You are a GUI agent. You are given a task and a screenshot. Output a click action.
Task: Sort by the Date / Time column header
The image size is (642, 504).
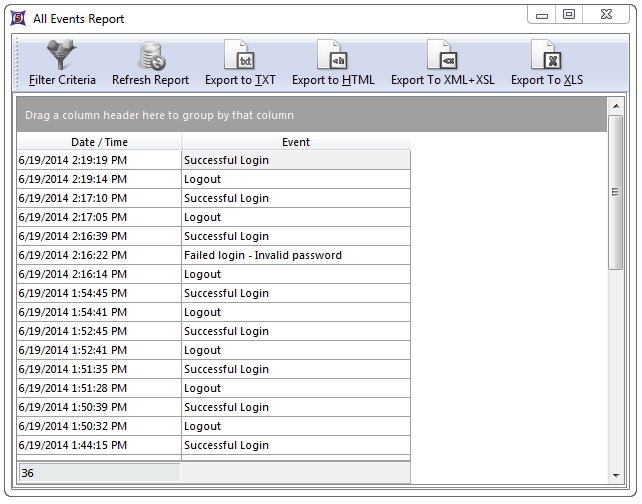pos(99,142)
